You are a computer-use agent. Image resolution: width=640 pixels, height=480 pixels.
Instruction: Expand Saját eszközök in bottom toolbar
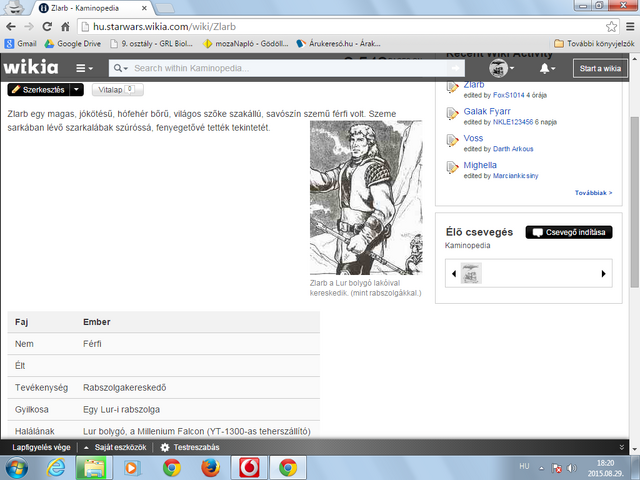tap(115, 447)
